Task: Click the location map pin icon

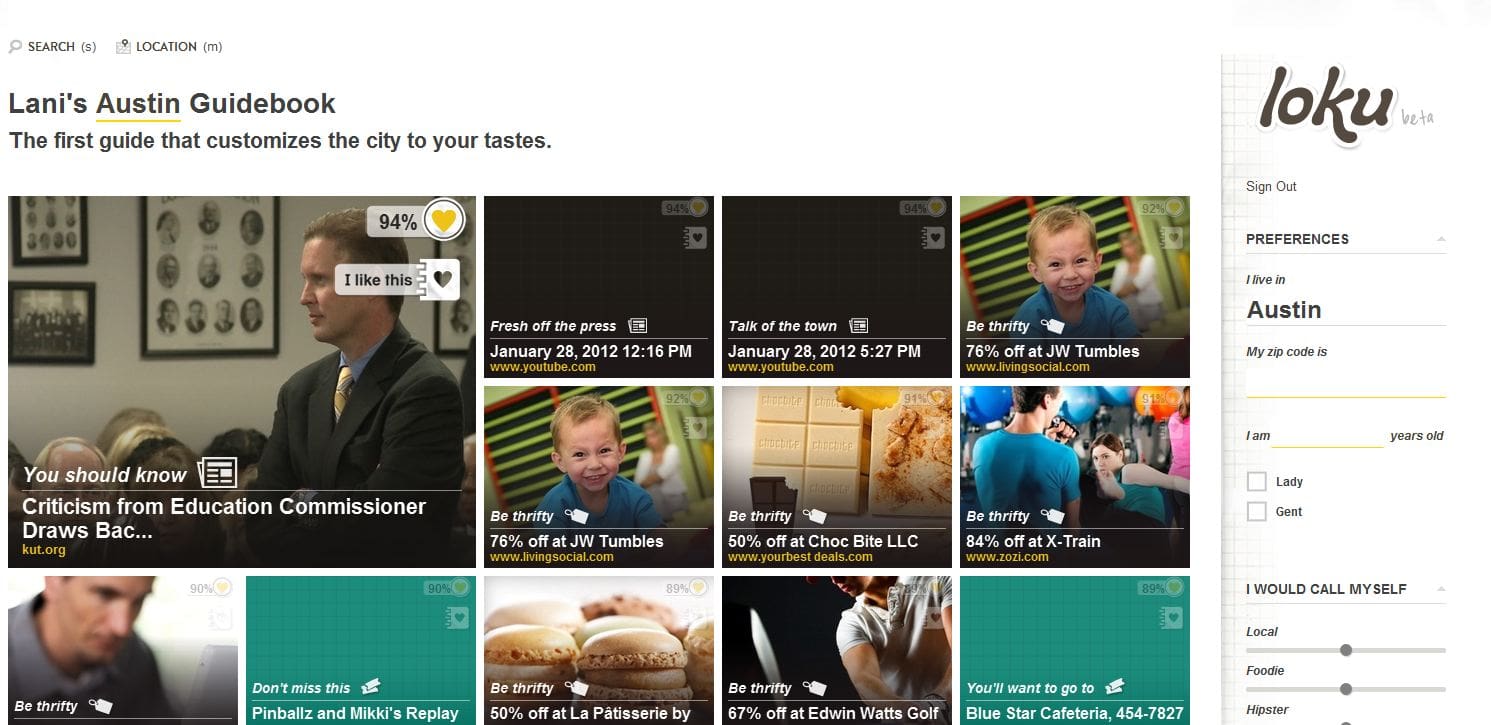Action: click(123, 46)
